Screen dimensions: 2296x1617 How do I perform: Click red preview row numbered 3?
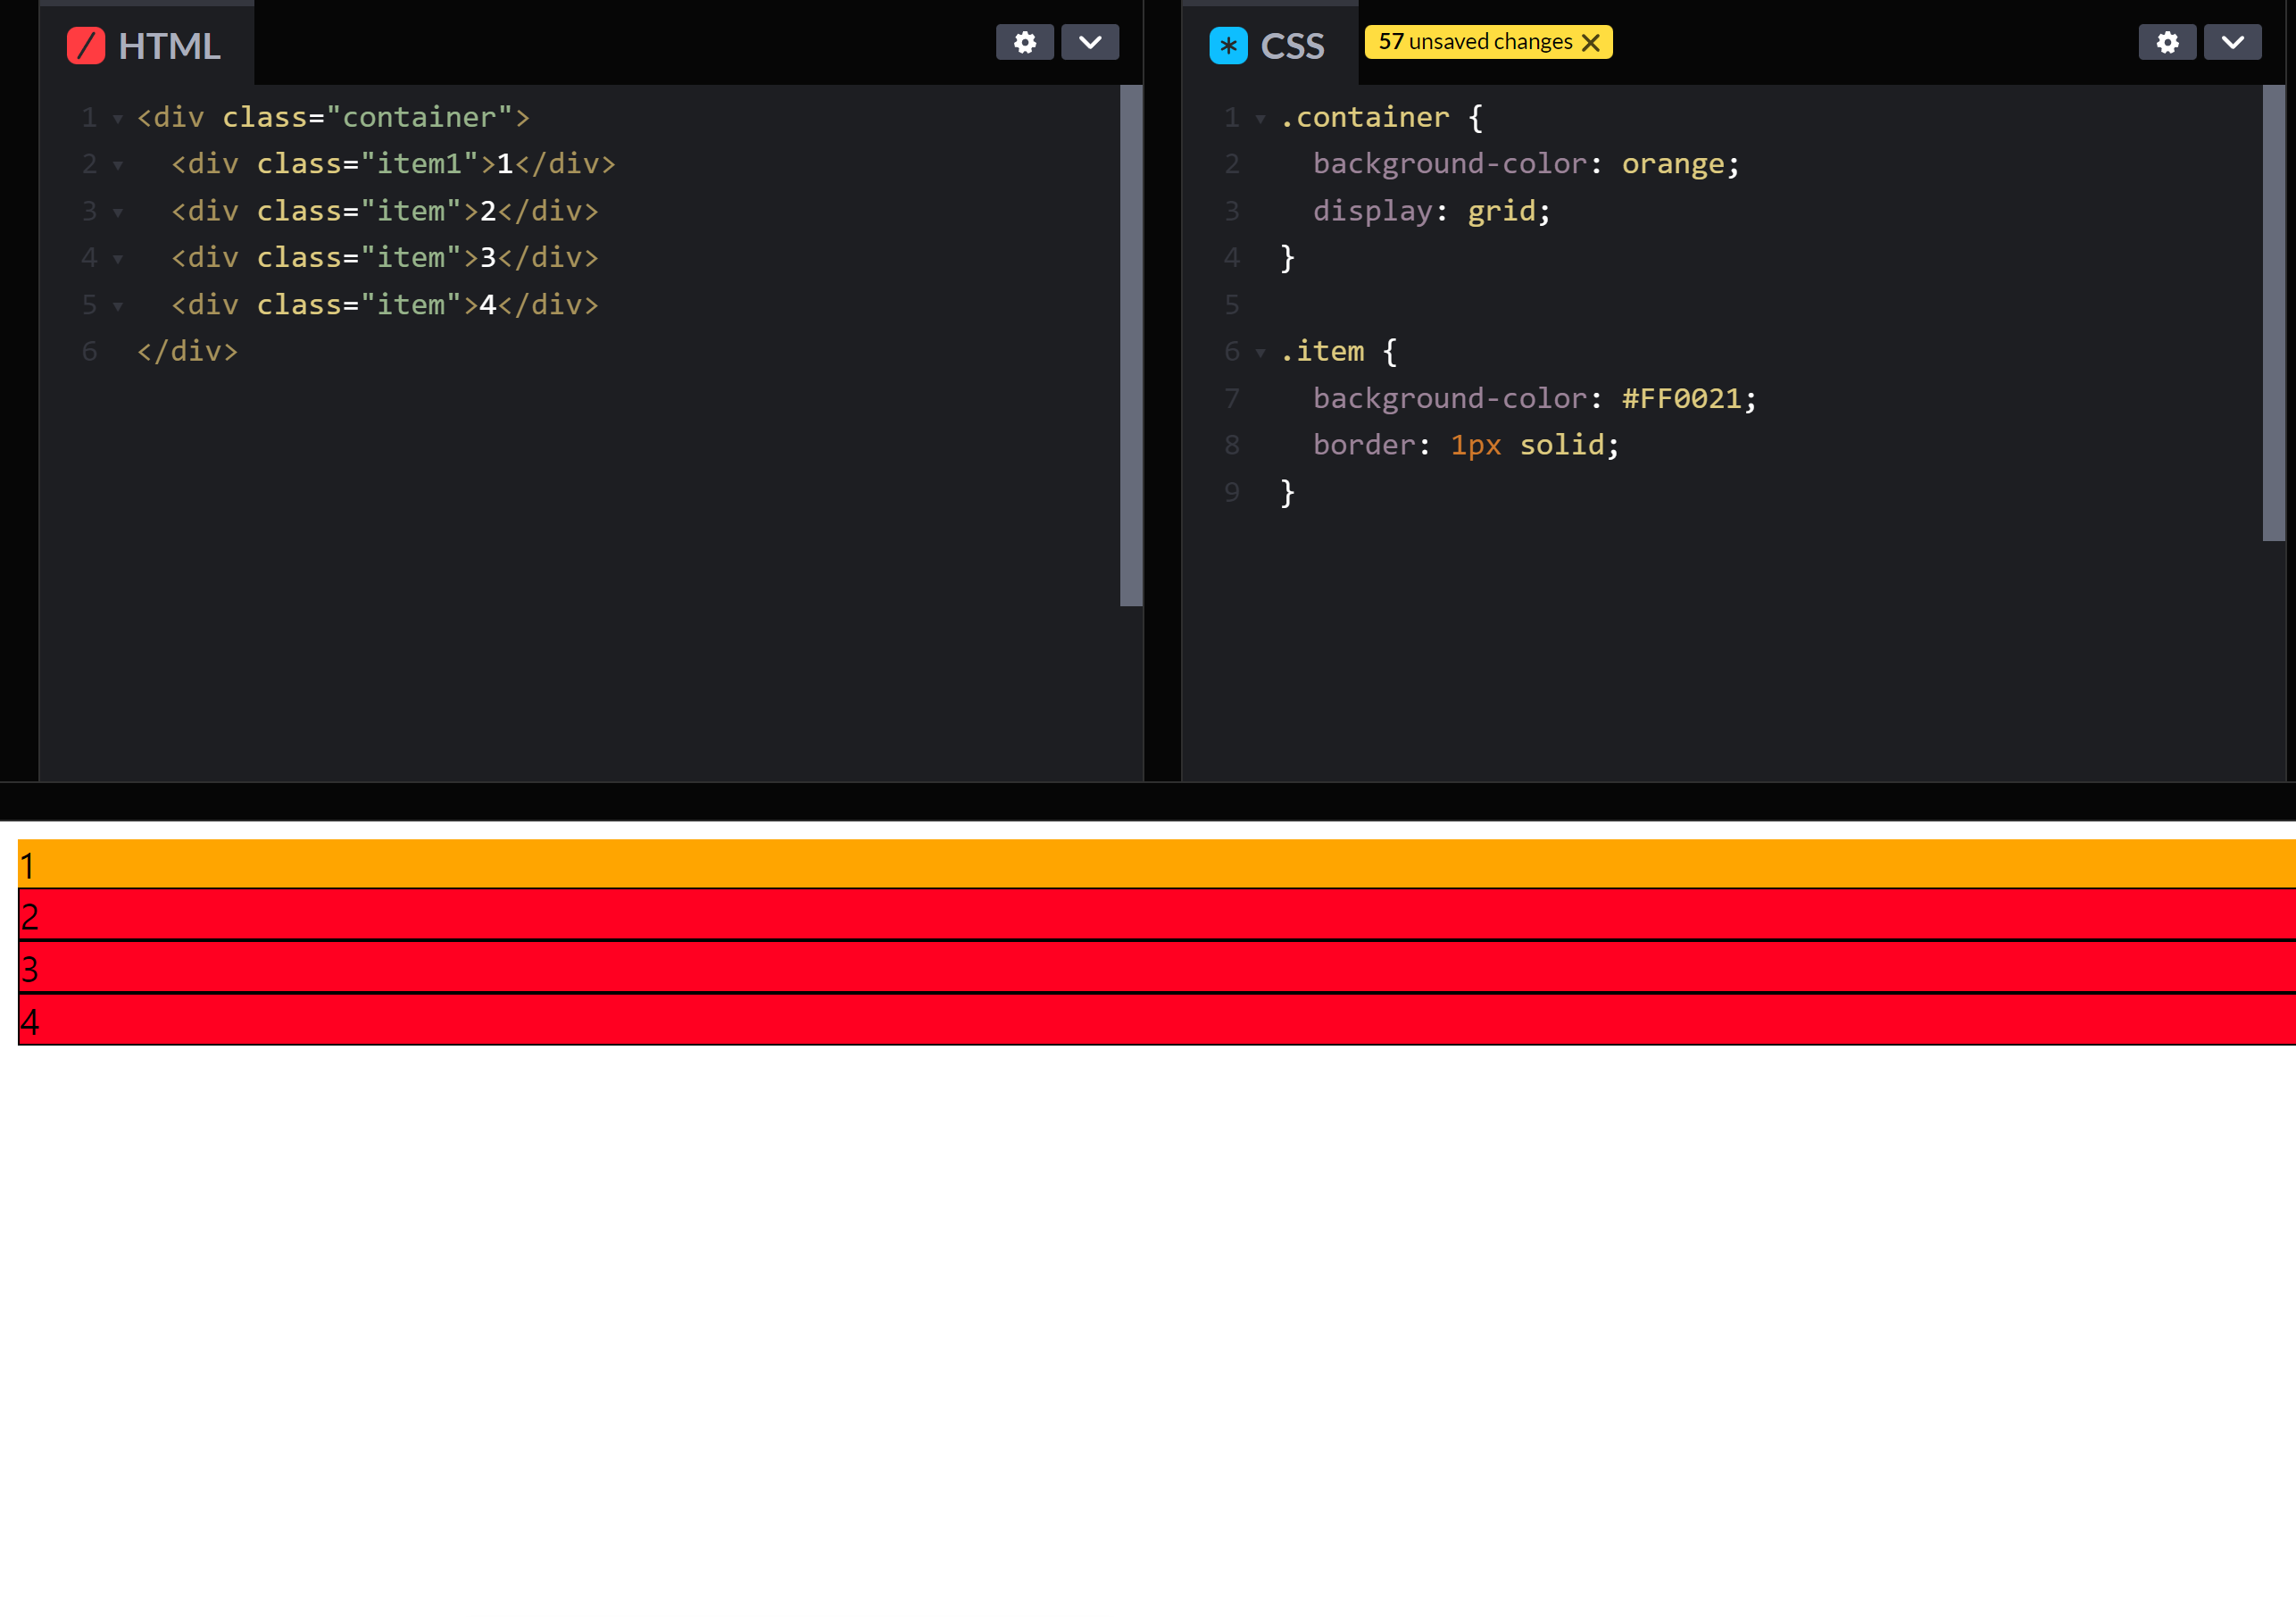pyautogui.click(x=1150, y=968)
